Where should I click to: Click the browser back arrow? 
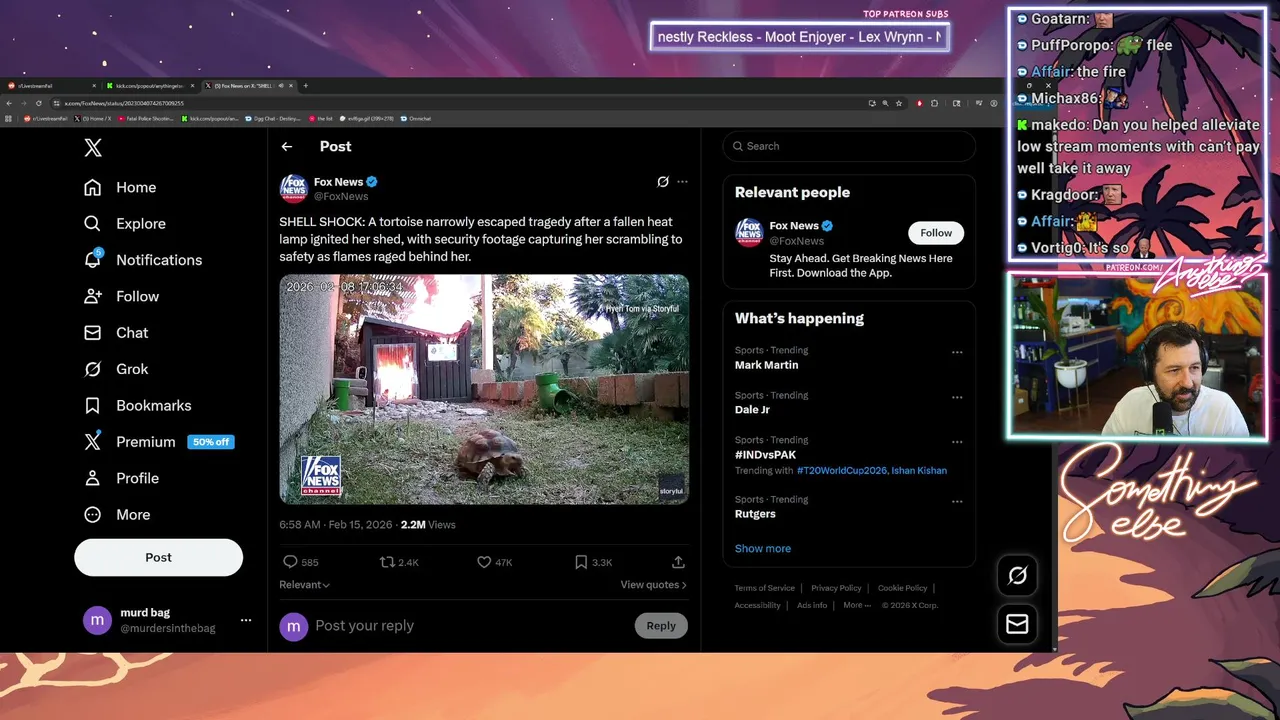[9, 103]
